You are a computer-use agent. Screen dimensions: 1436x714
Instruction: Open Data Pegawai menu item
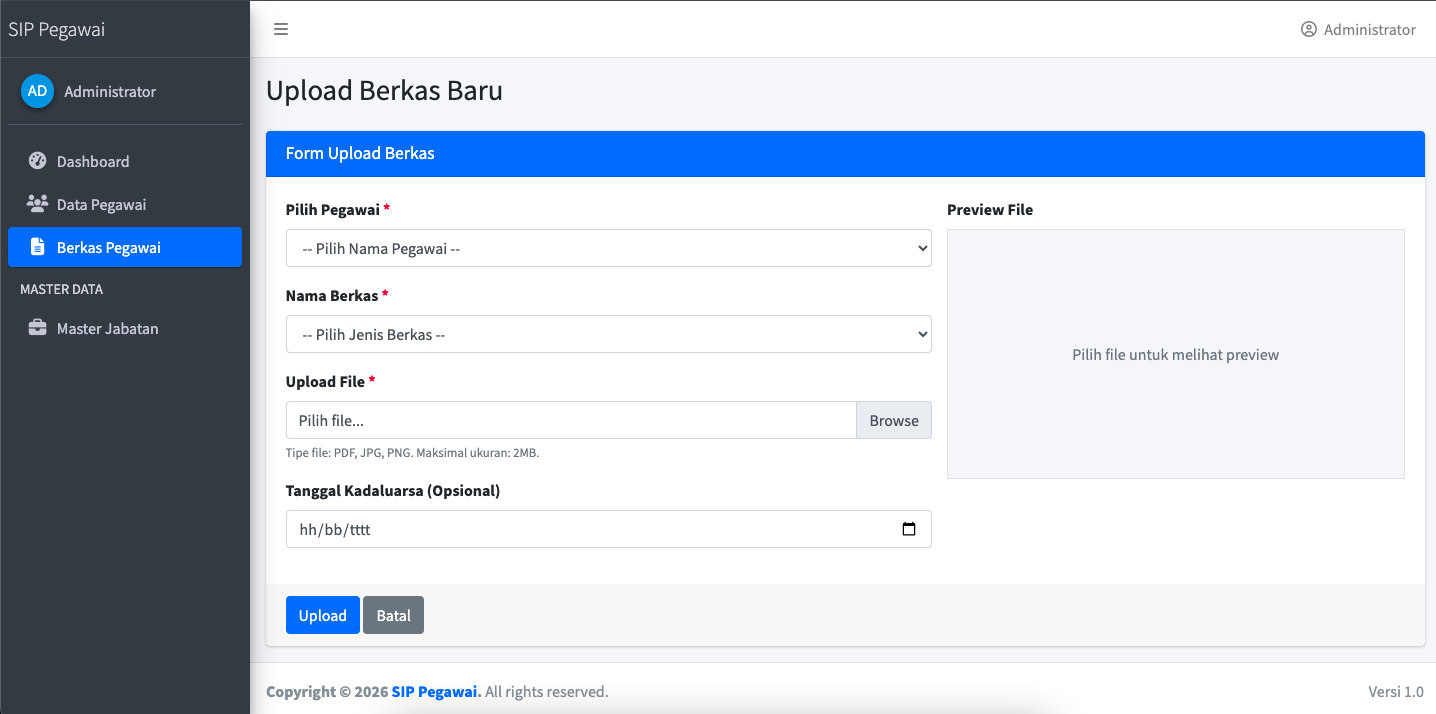point(101,204)
